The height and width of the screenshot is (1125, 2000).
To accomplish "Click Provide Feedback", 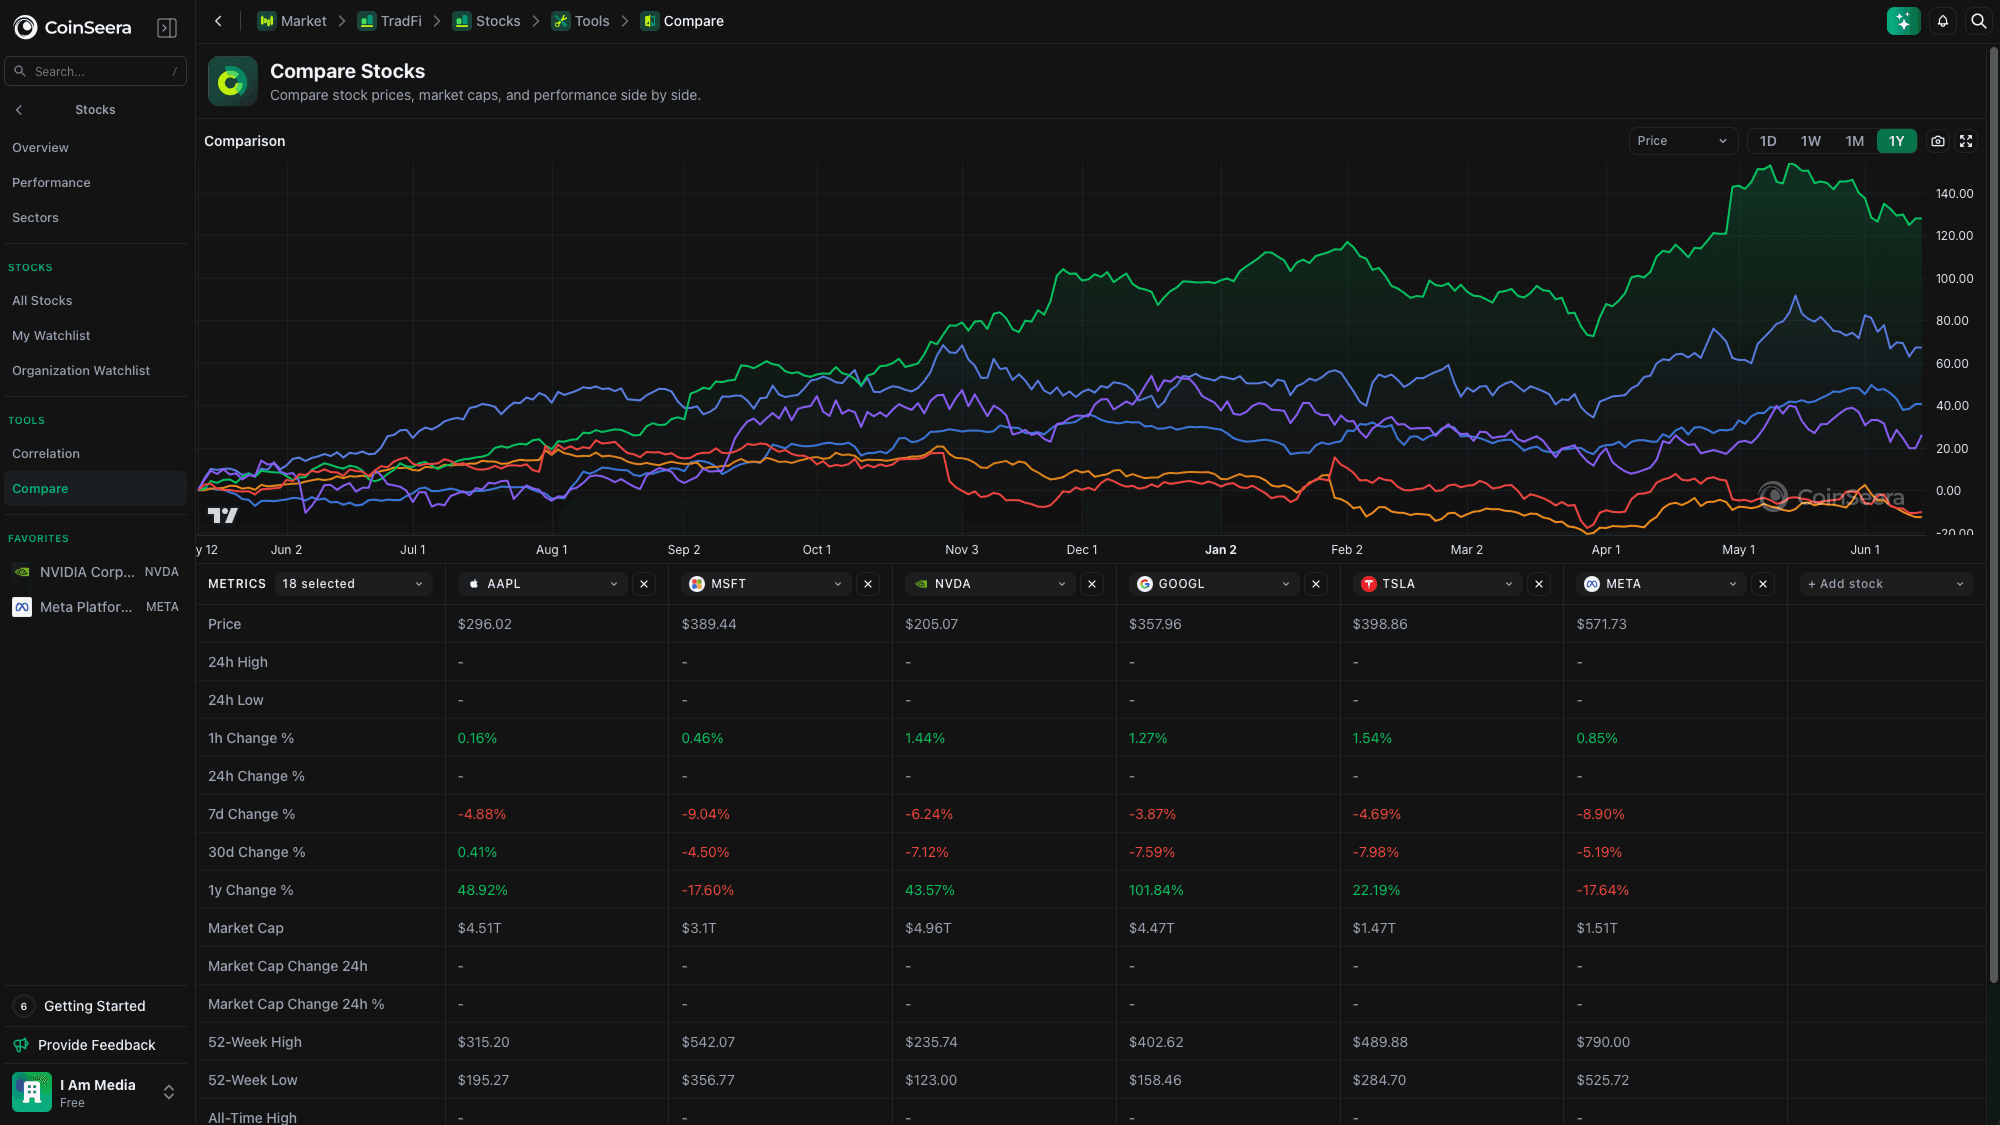I will 96,1045.
